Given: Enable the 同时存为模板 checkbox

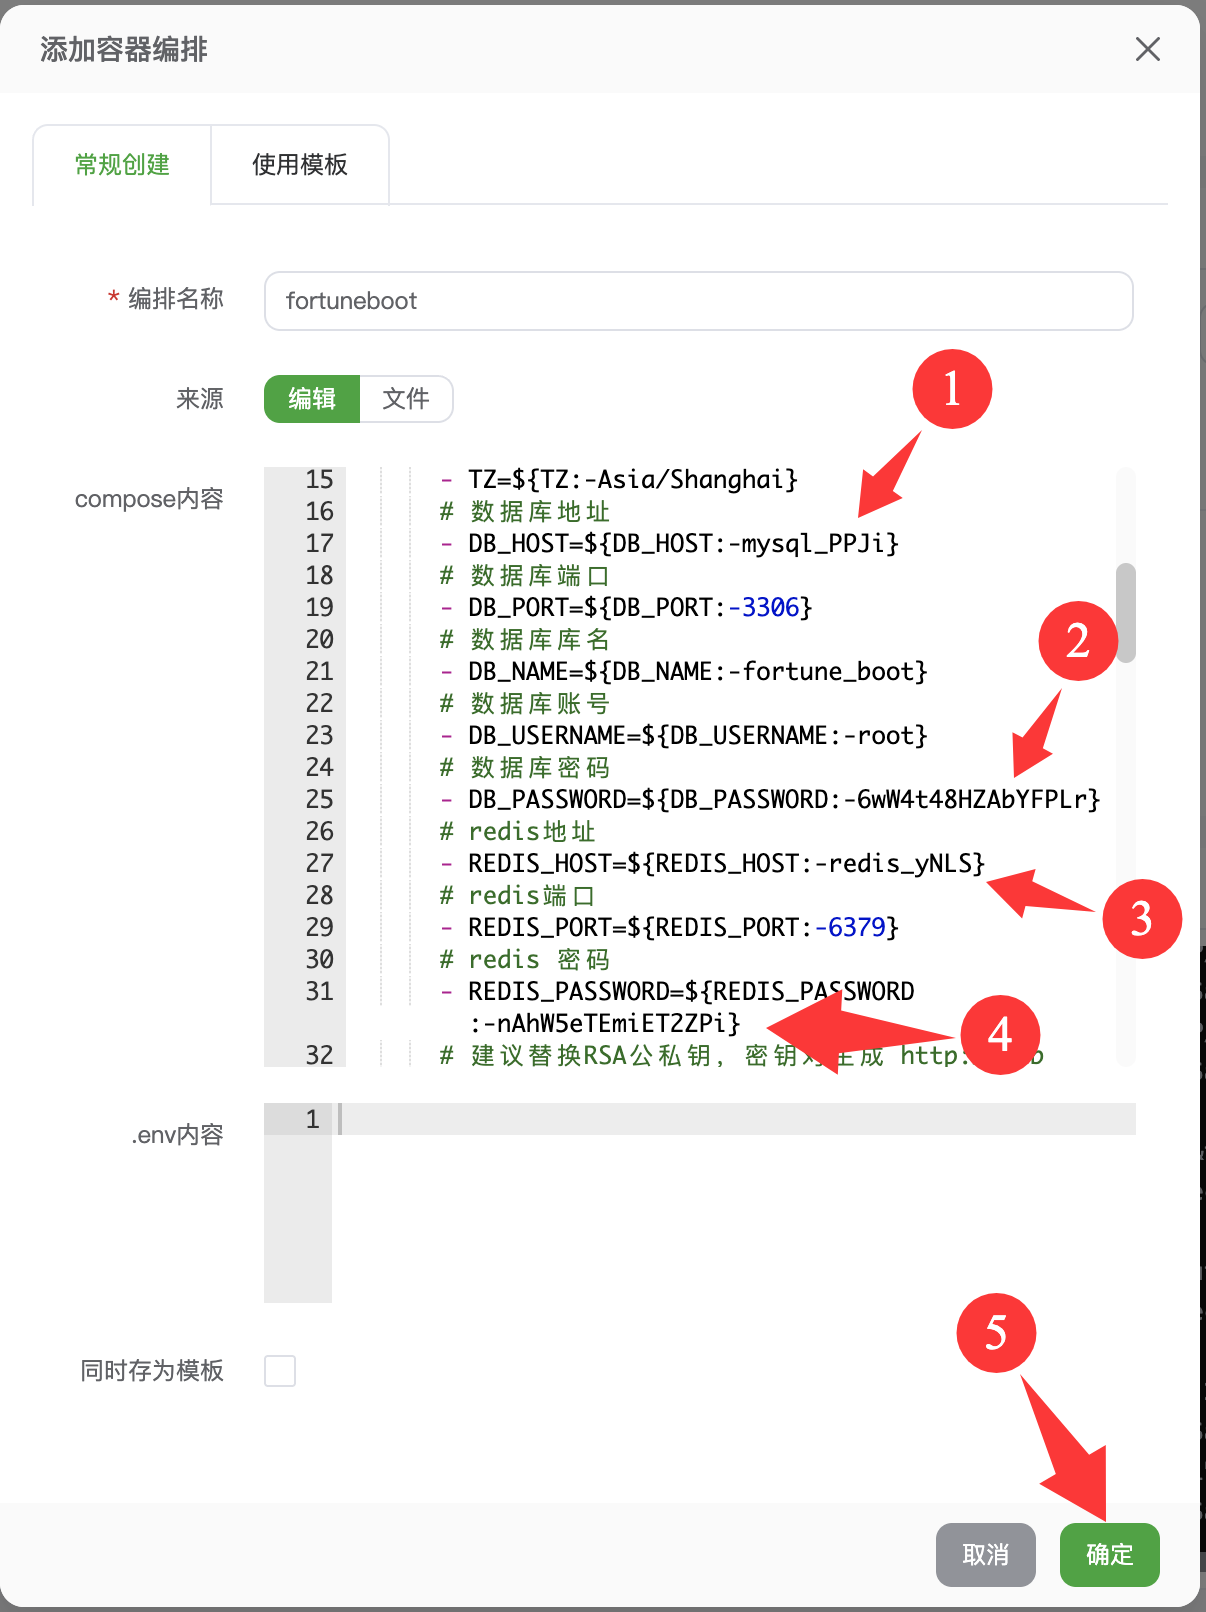Looking at the screenshot, I should 280,1370.
